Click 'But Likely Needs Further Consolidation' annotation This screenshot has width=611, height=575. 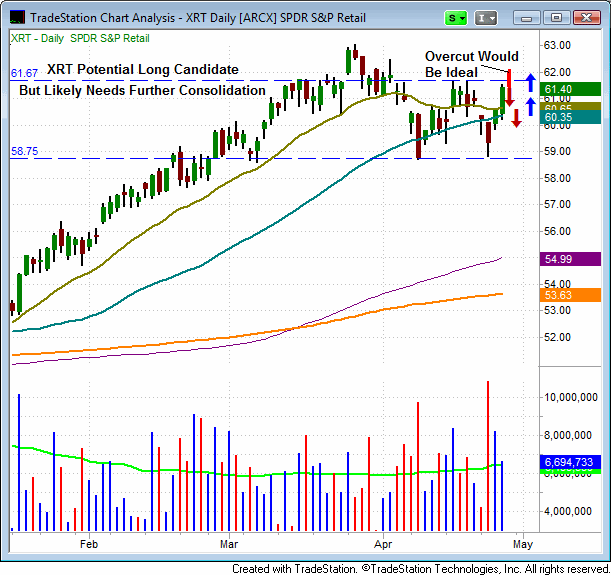point(142,91)
